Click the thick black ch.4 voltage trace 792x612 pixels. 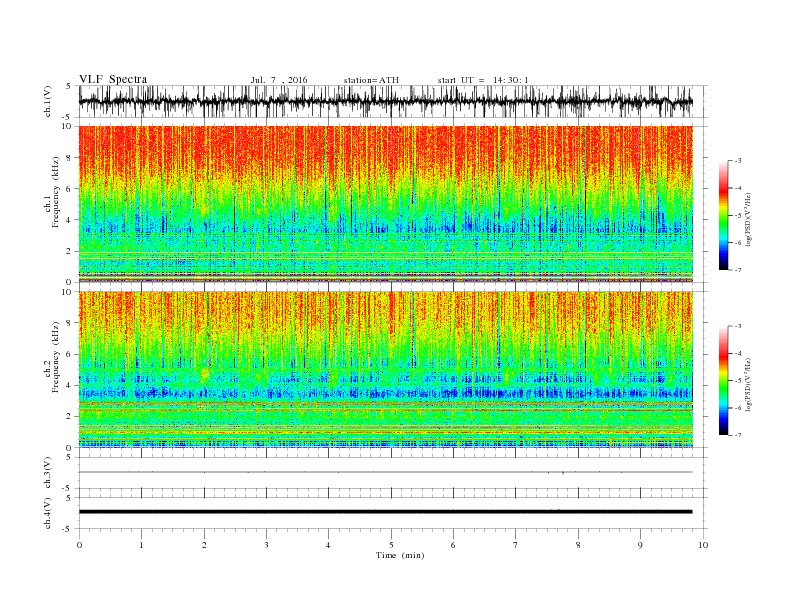[x=386, y=512]
